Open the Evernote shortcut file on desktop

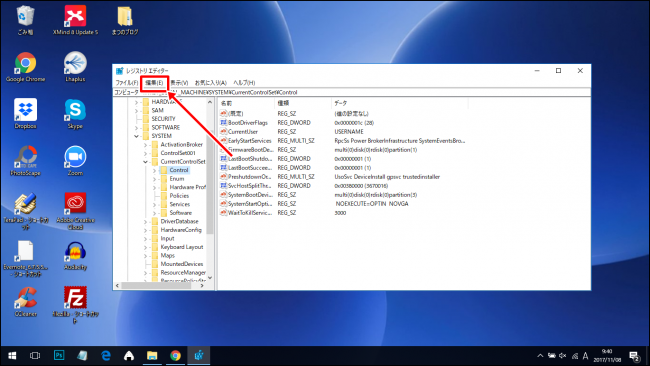(x=25, y=258)
